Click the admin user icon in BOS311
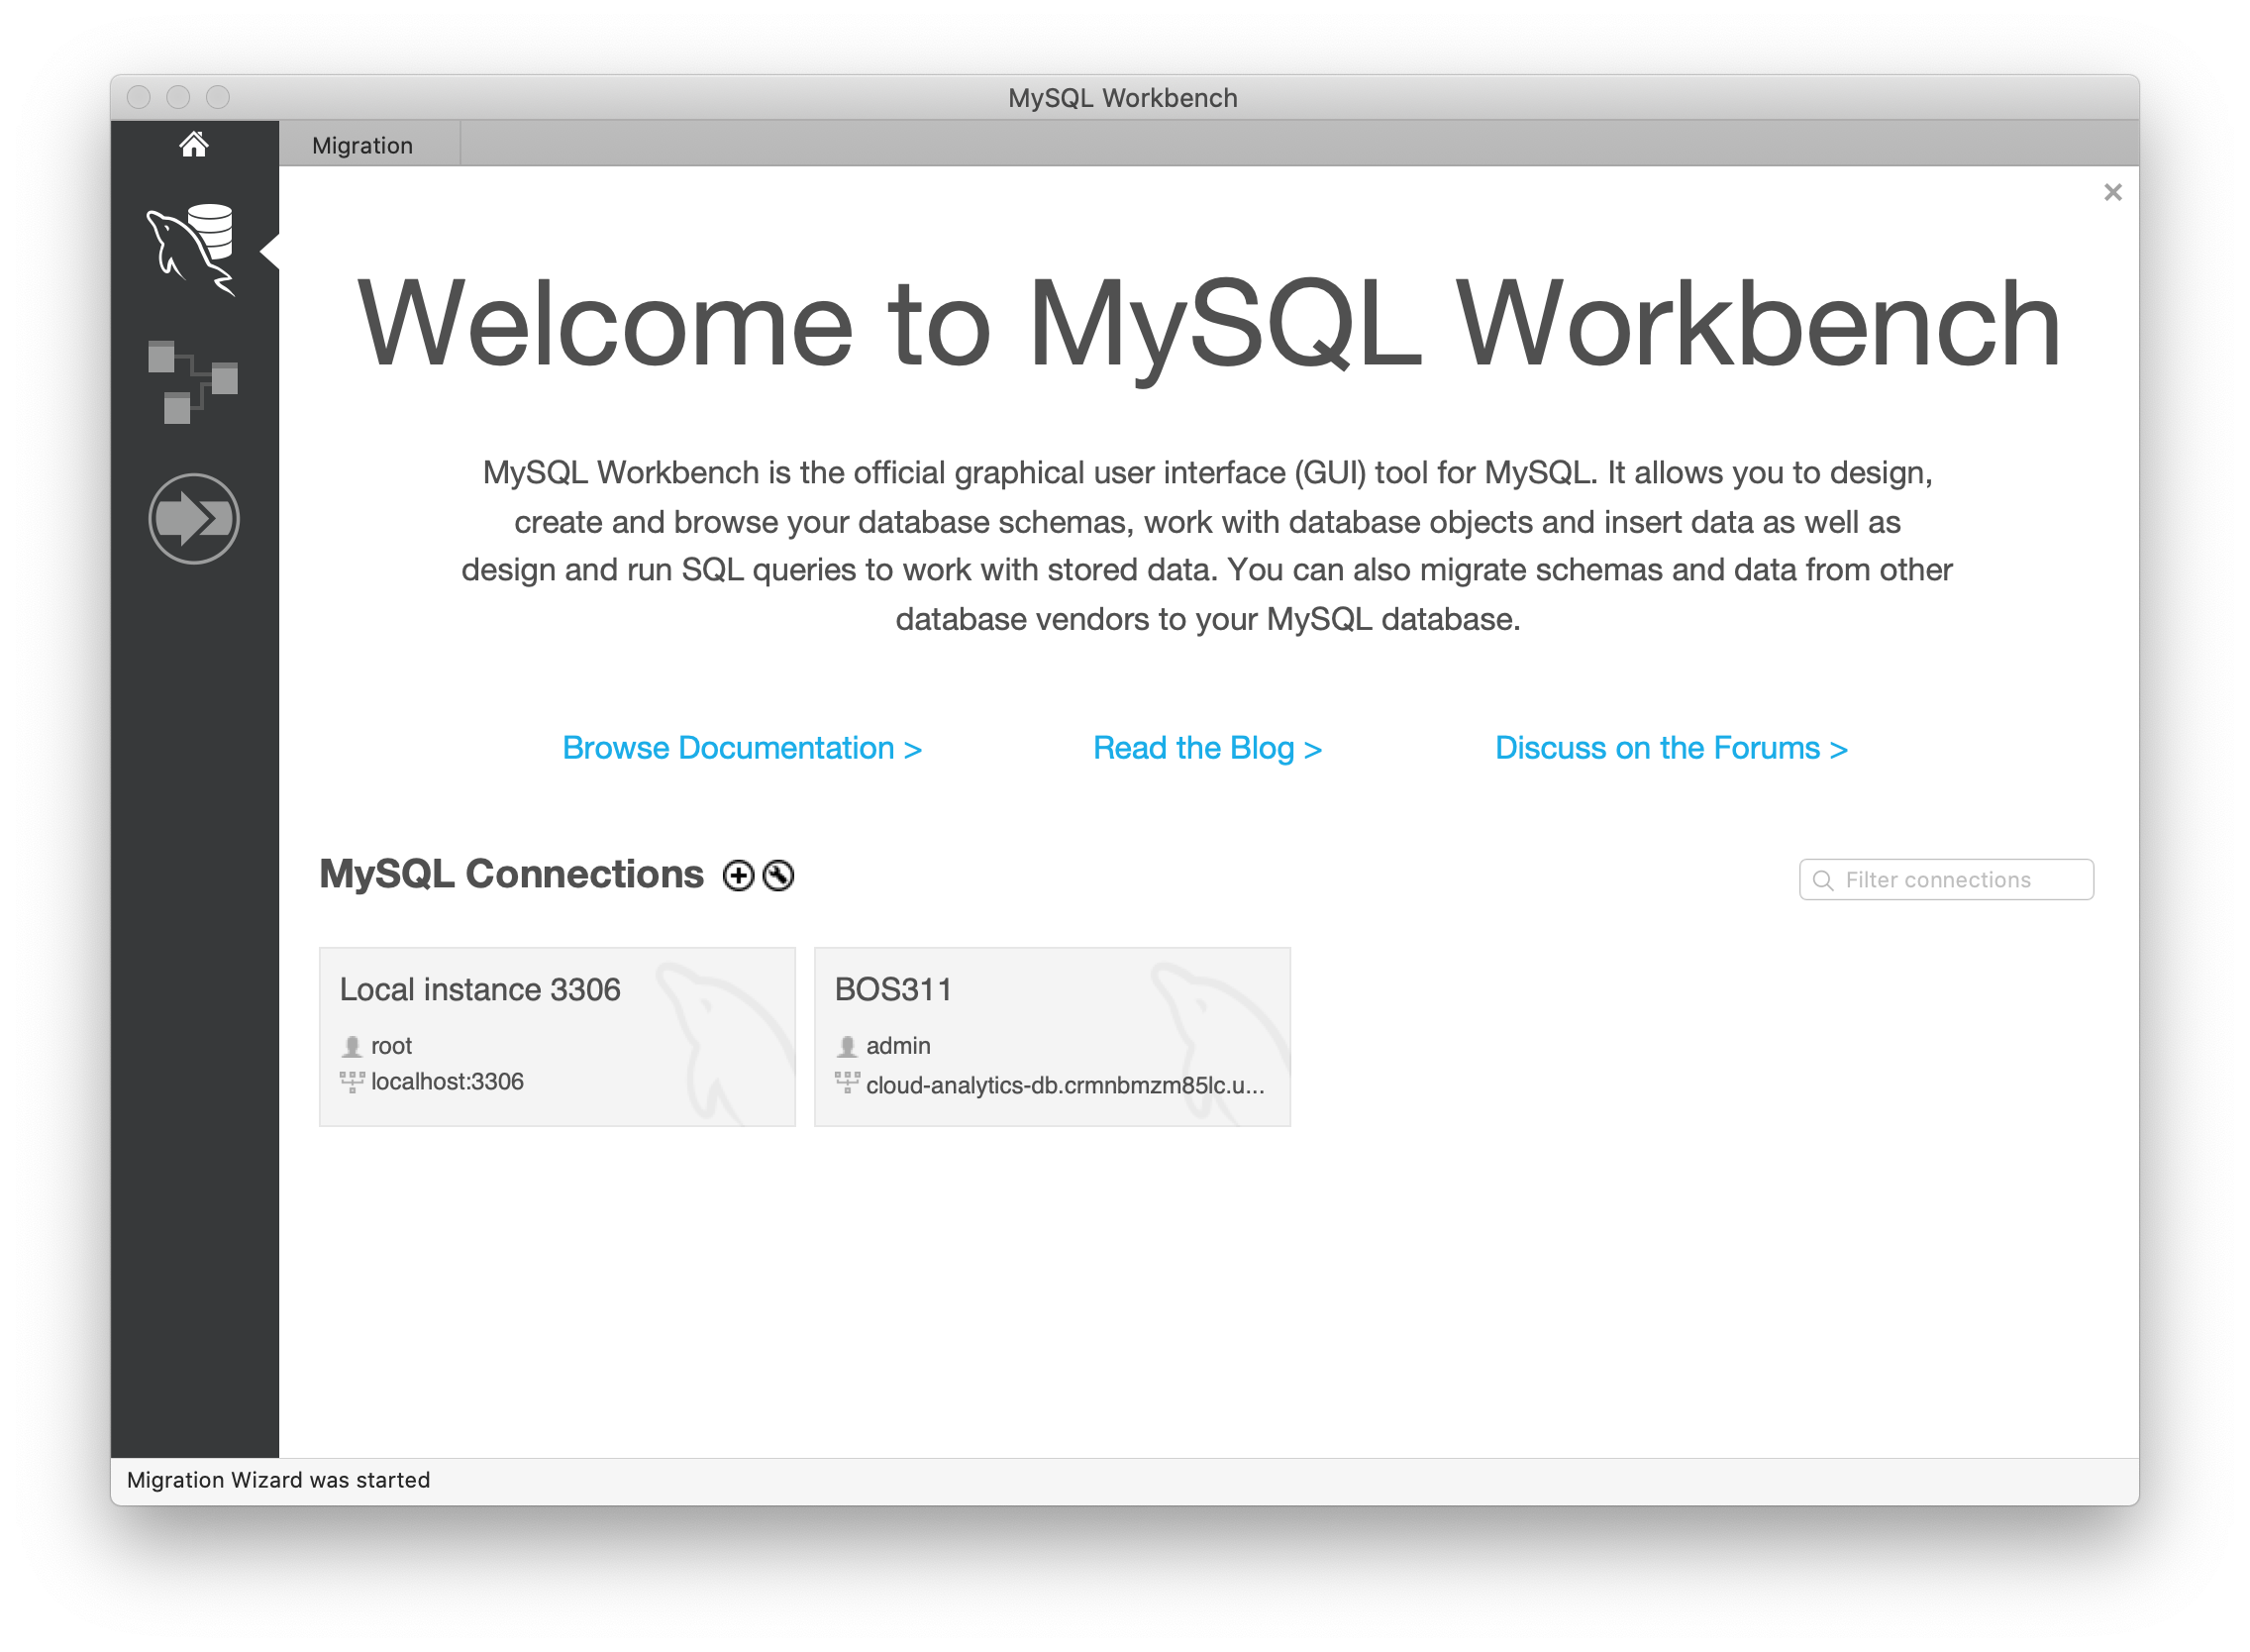 pos(847,1046)
